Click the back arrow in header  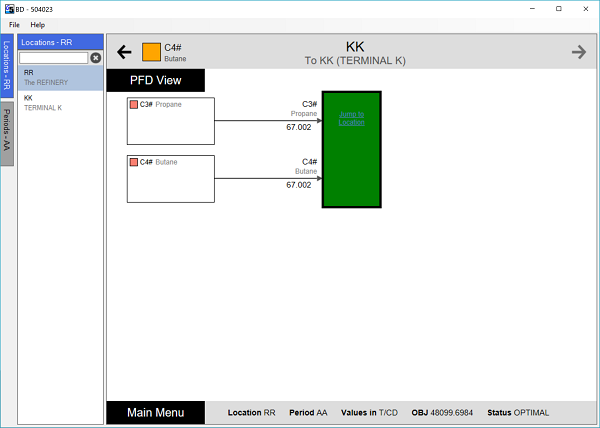coord(125,52)
